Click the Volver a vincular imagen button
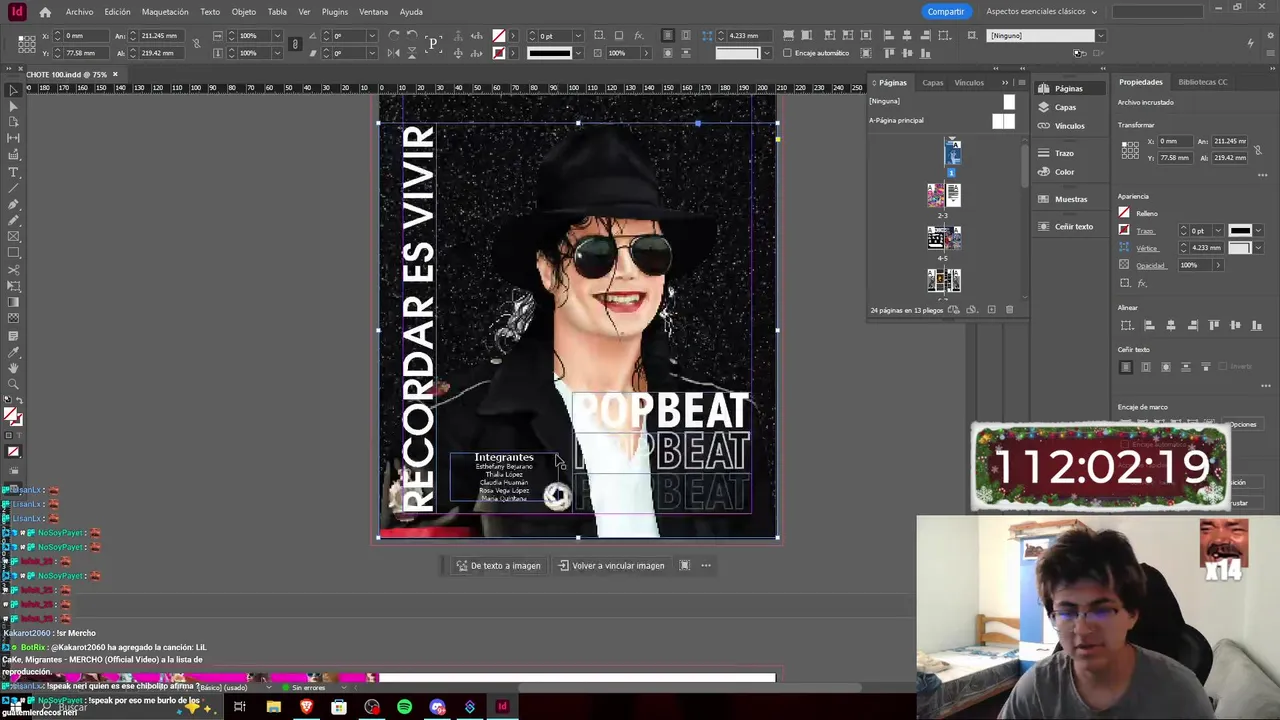 [x=611, y=566]
